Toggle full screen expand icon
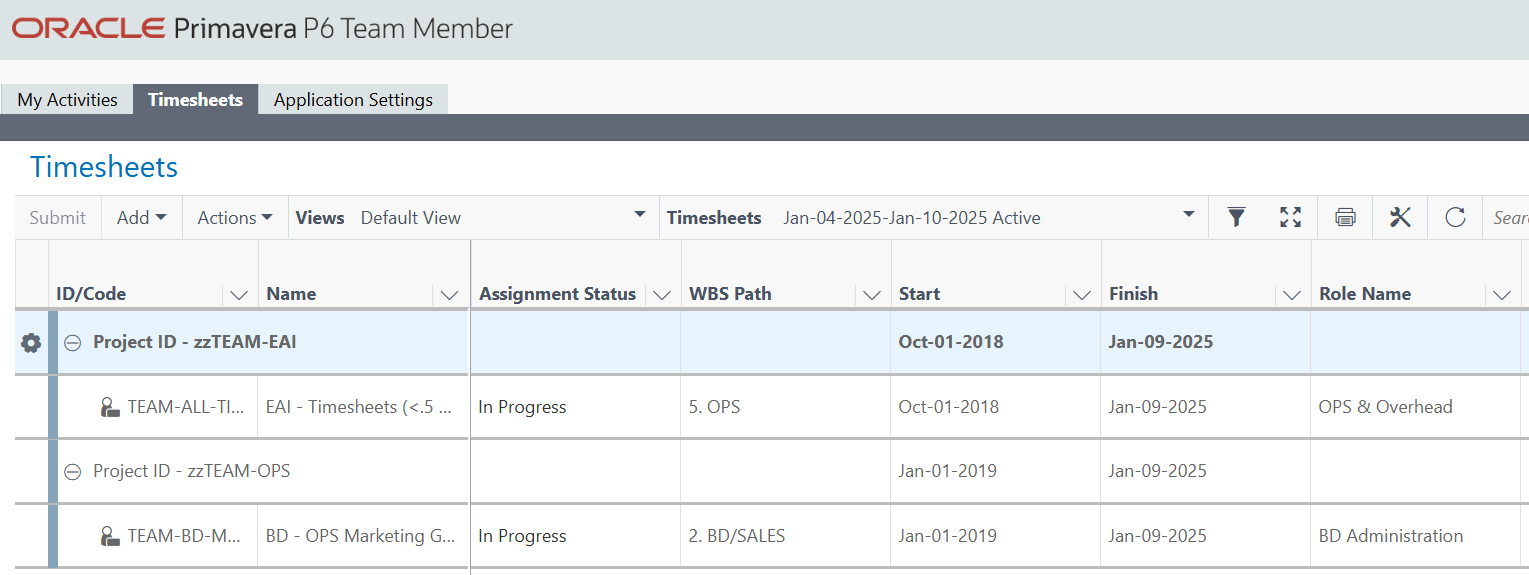The height and width of the screenshot is (575, 1529). coord(1291,217)
